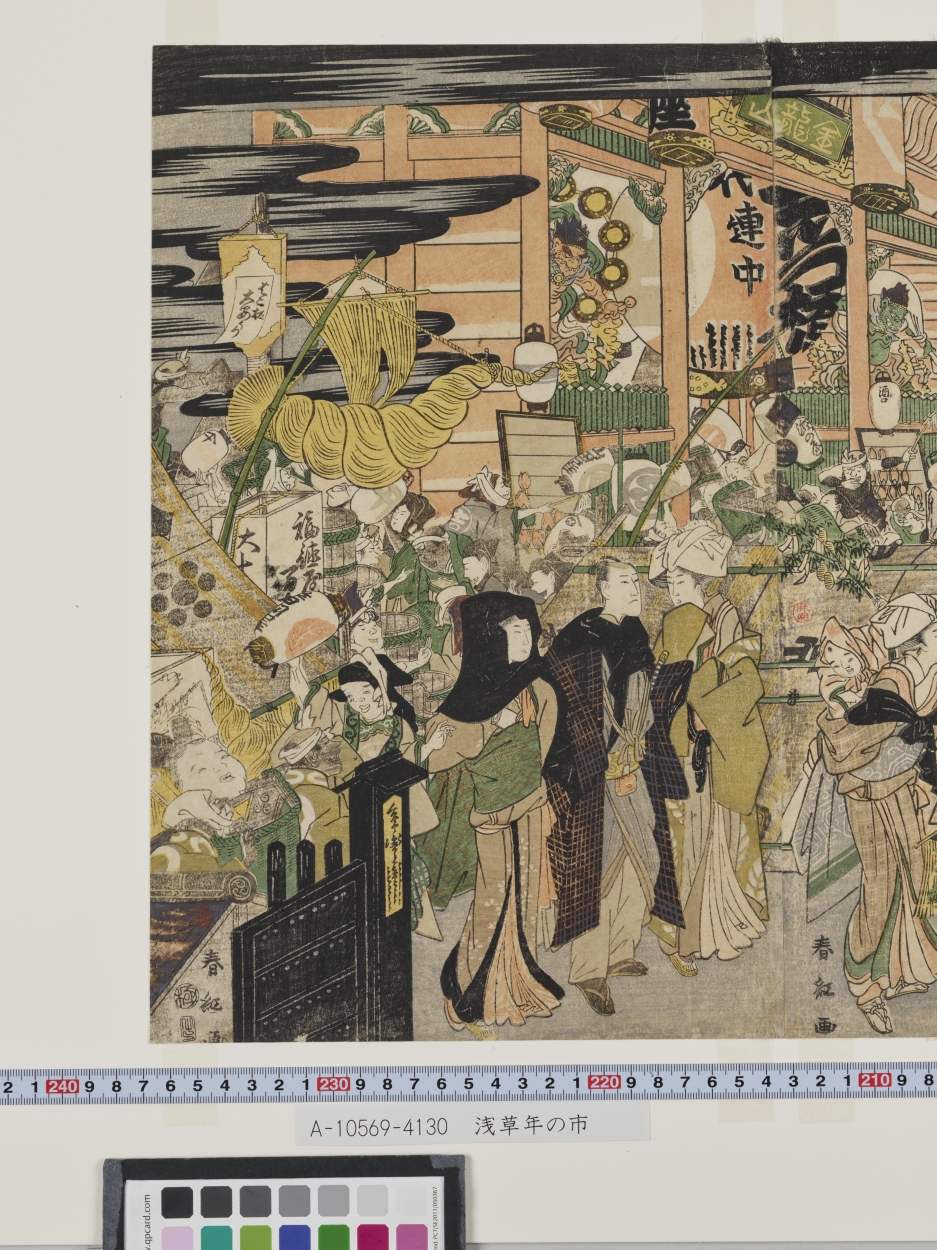Click the red "210" mark on the ruler

(x=875, y=1081)
